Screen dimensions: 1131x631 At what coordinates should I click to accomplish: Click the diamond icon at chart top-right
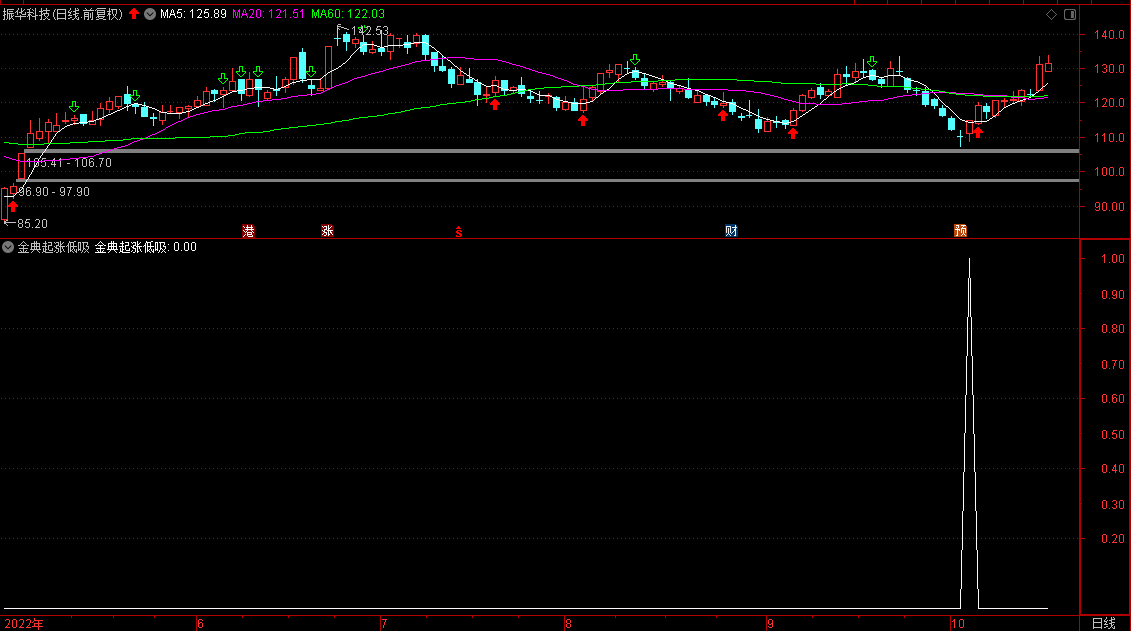click(1052, 14)
